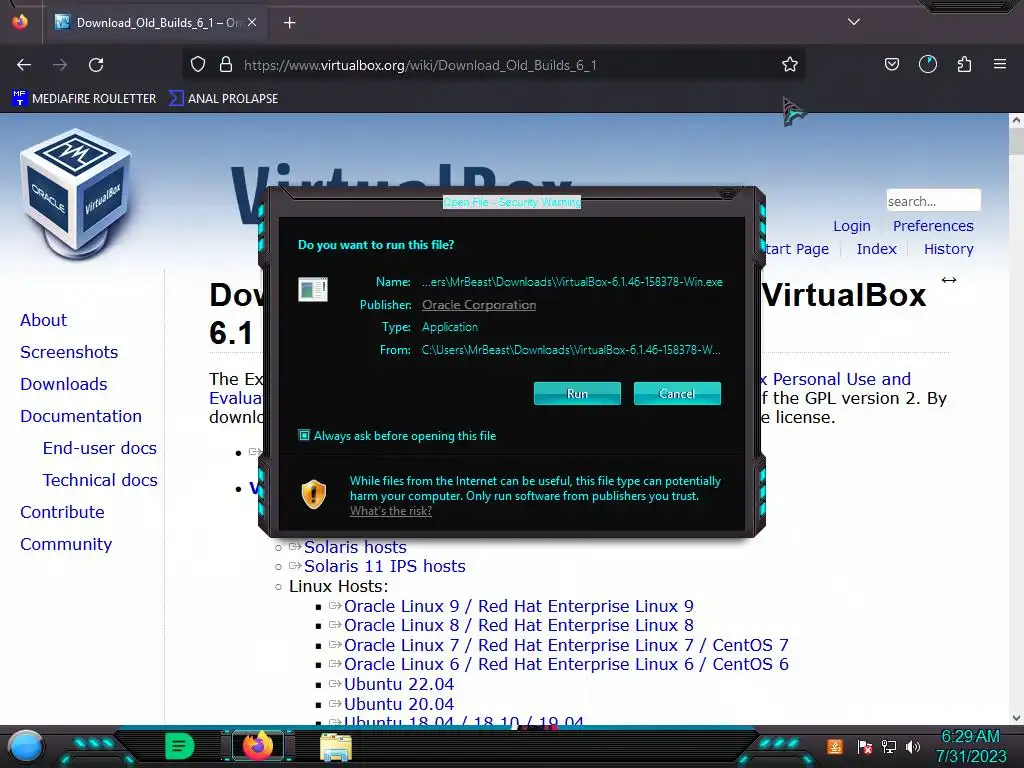Click the What's the risk? link

tap(391, 511)
